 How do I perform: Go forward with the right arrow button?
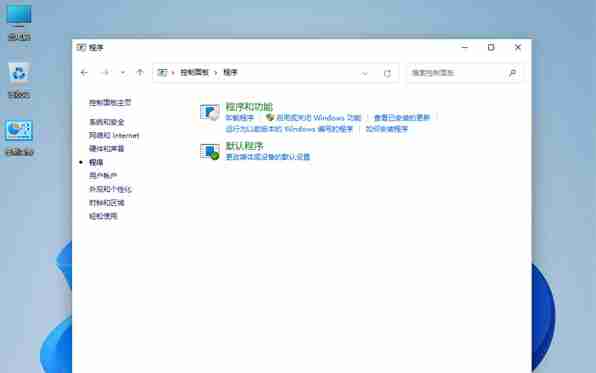(x=105, y=72)
